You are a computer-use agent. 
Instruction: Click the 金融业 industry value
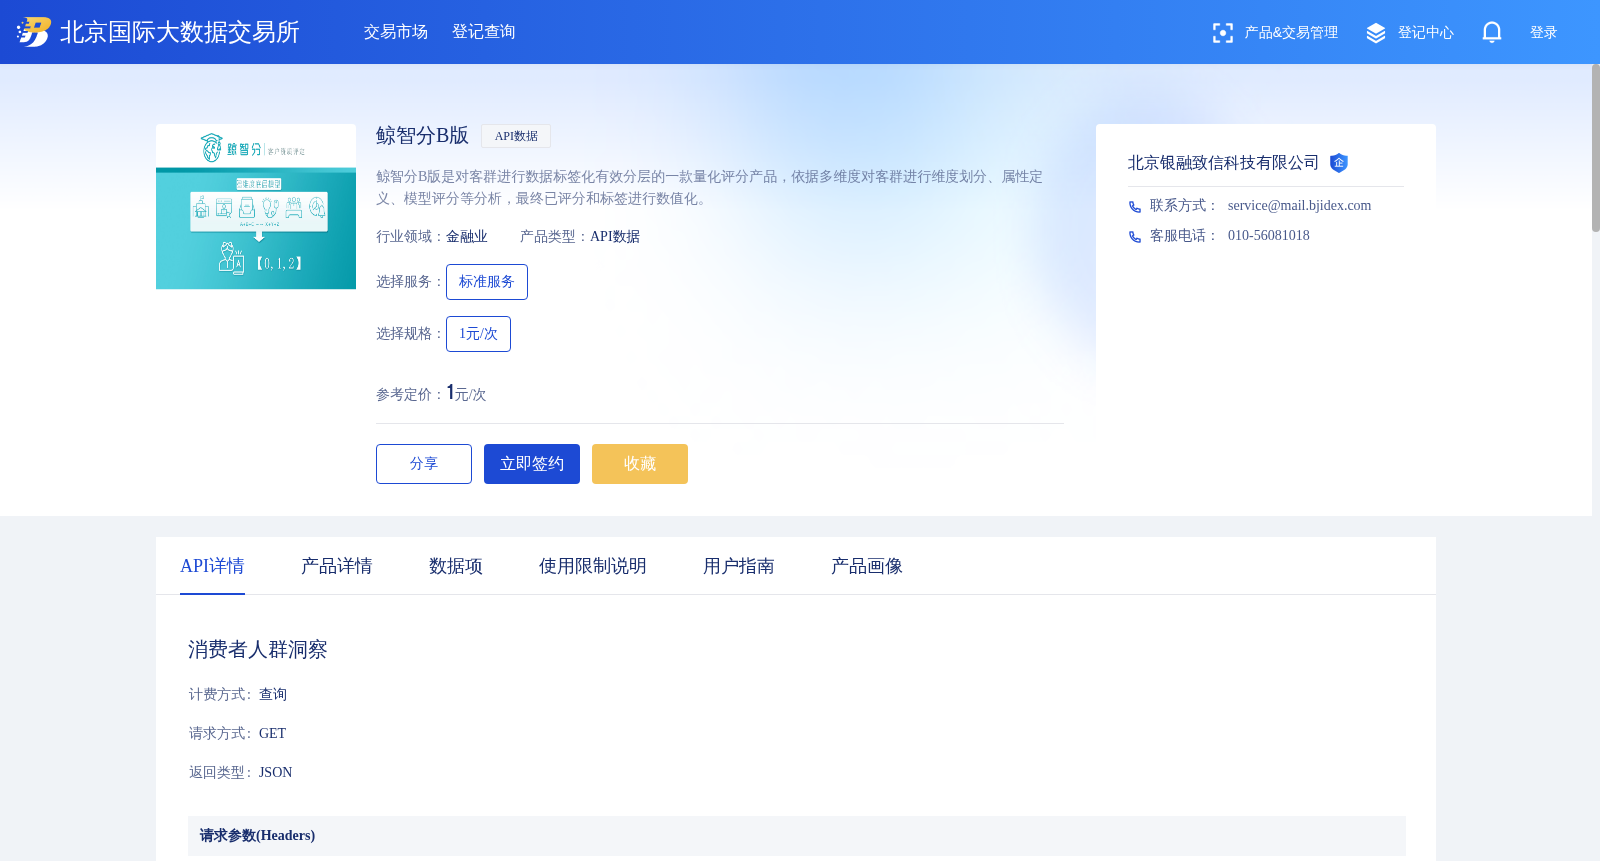tap(467, 237)
